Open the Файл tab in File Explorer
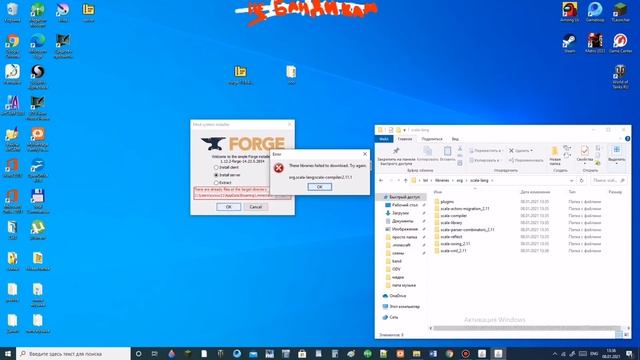This screenshot has width=640, height=360. pyautogui.click(x=384, y=139)
